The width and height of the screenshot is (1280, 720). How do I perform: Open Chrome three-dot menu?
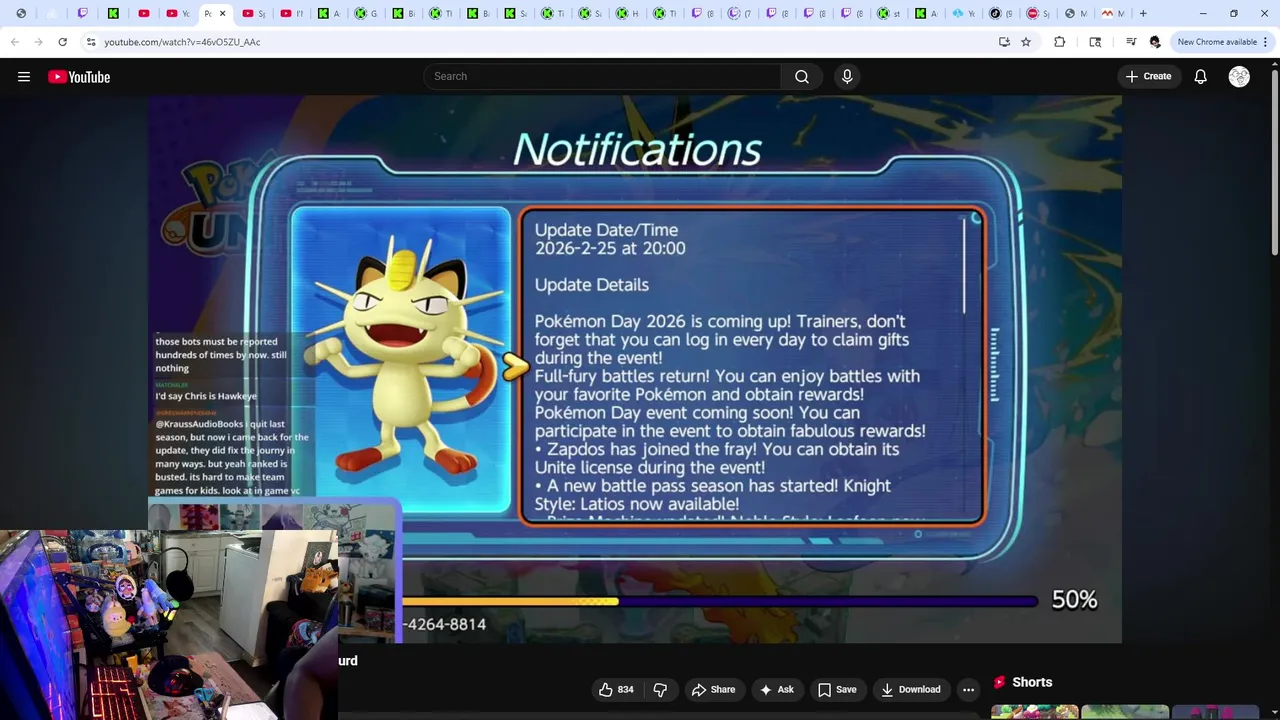[x=1266, y=42]
